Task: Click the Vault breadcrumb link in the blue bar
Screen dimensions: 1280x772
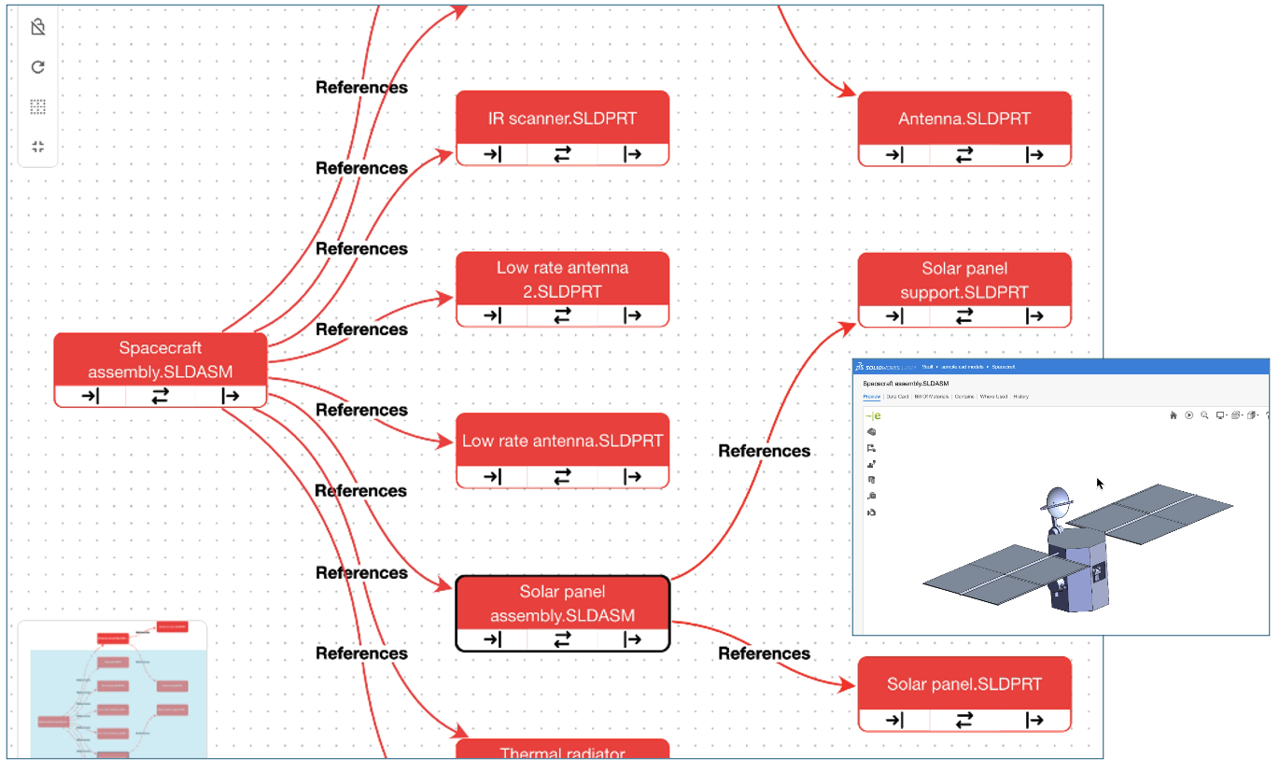Action: coord(926,367)
